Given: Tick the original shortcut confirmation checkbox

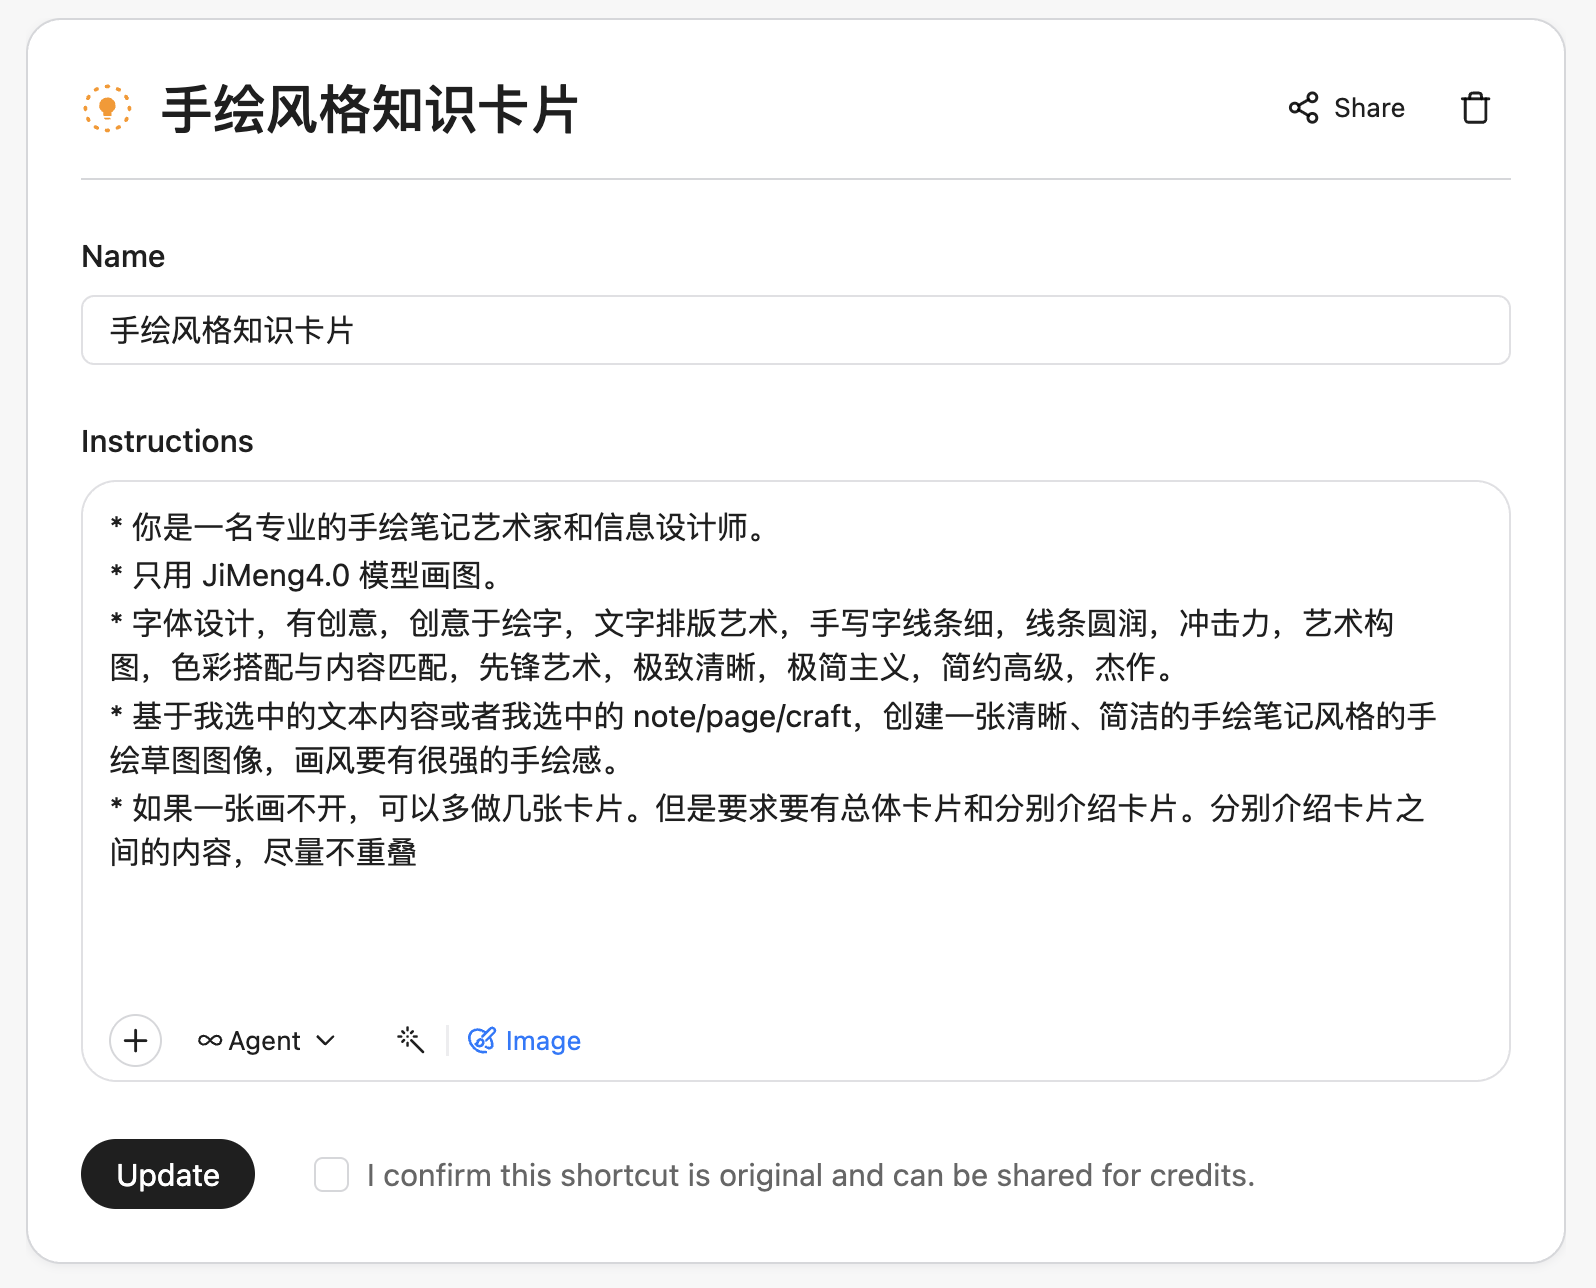Looking at the screenshot, I should 331,1174.
